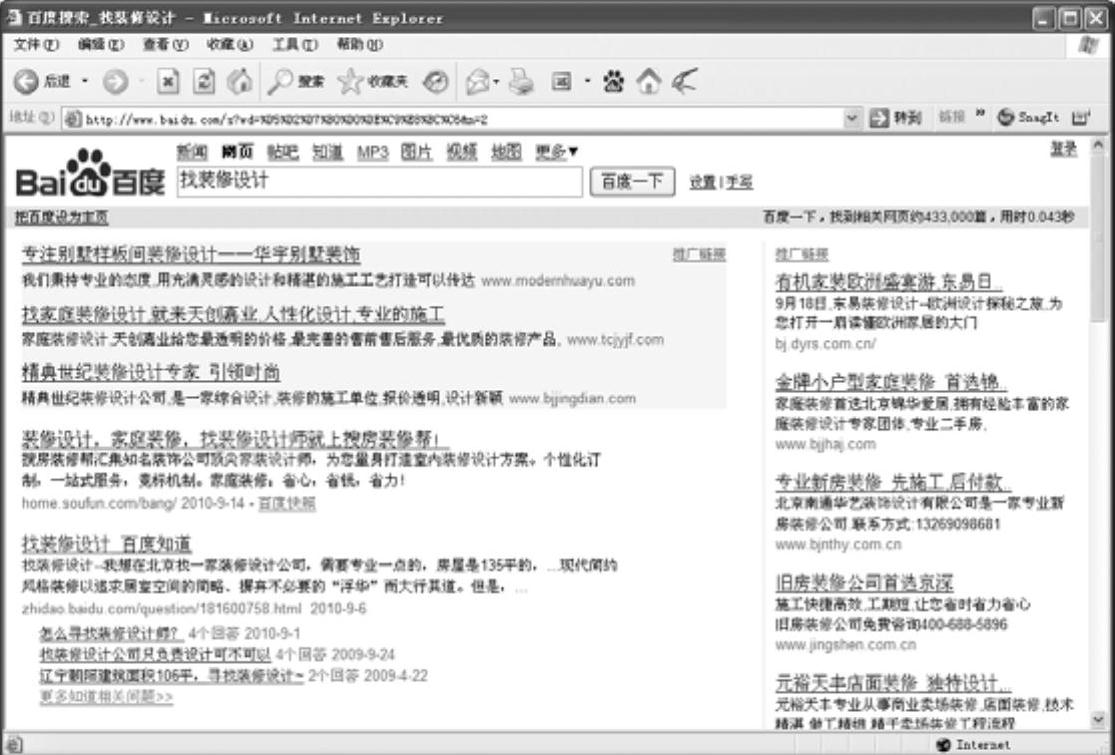Click the 转到 Go button

click(x=896, y=118)
